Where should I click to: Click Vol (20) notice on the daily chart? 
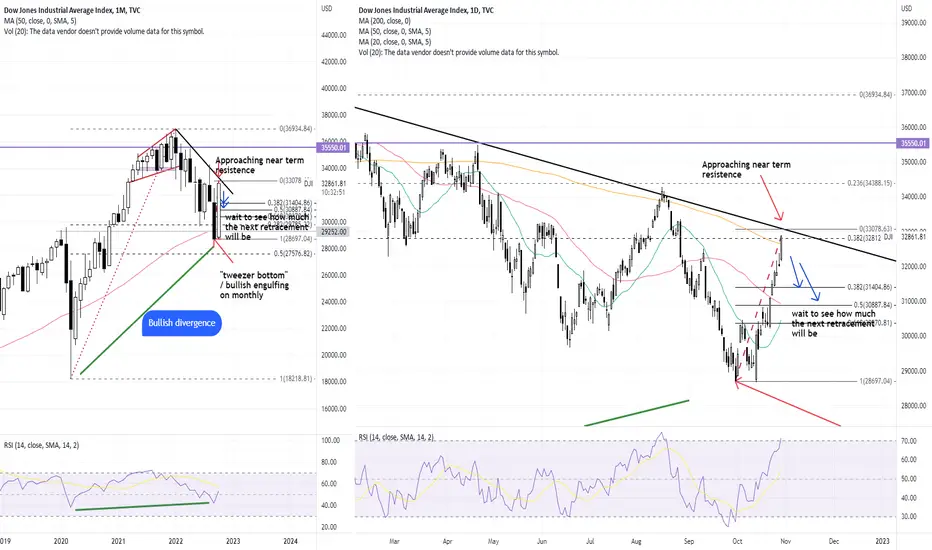click(459, 52)
